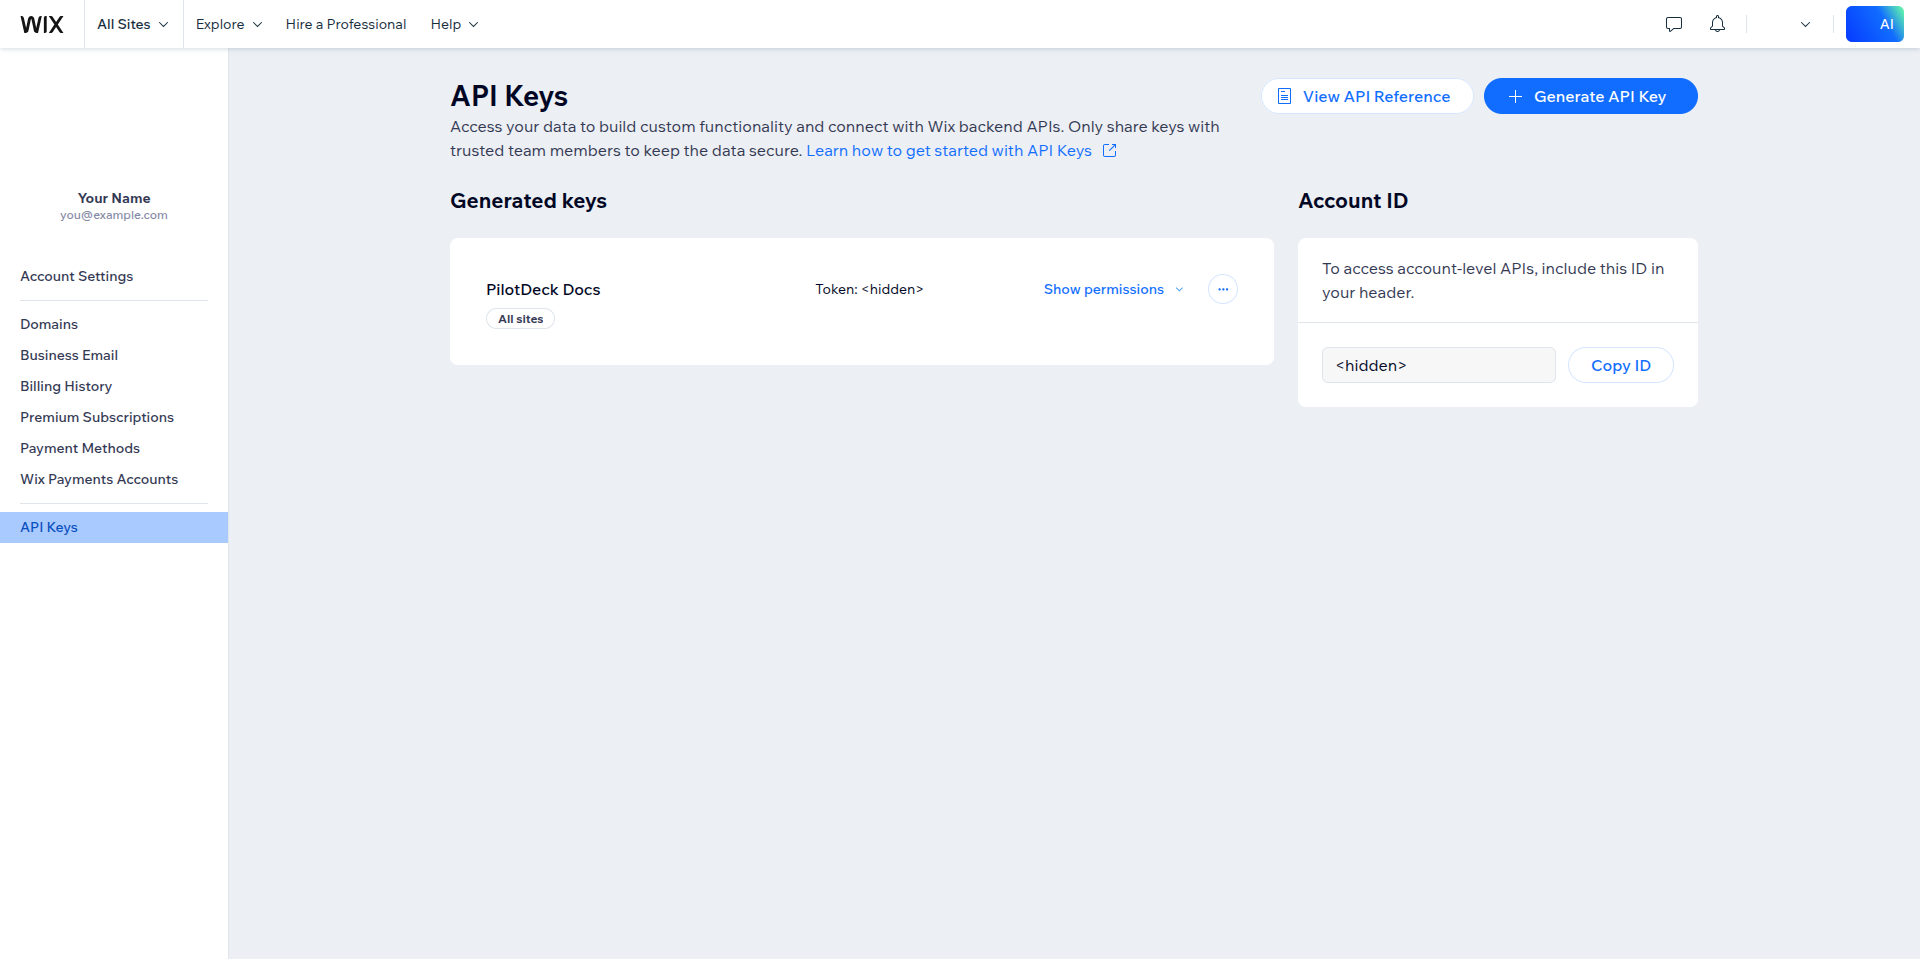Open Business Email in sidebar
This screenshot has width=1920, height=959.
[69, 355]
